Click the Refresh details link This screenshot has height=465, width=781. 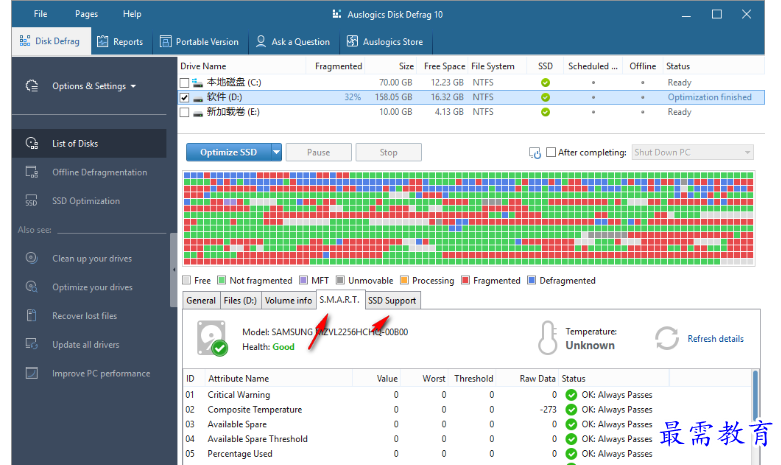715,339
